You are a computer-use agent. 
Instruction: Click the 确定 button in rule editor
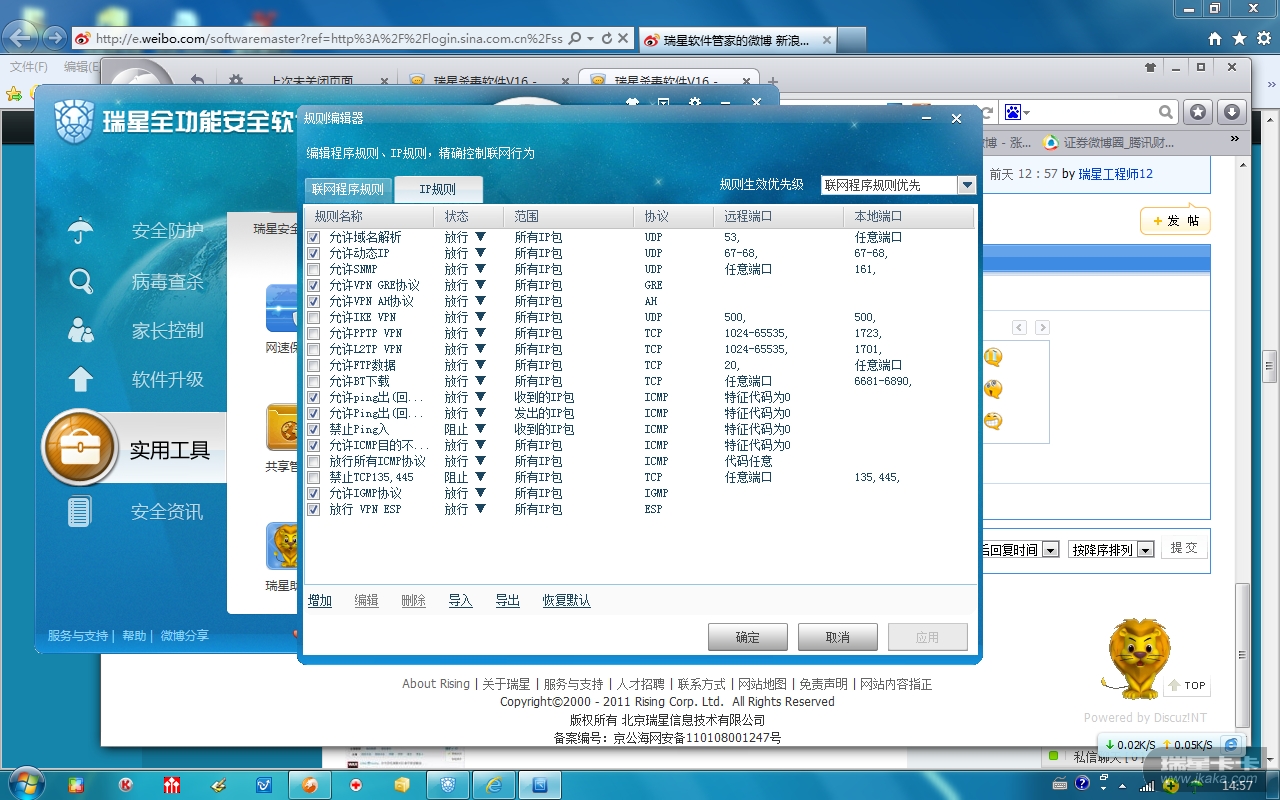click(748, 637)
